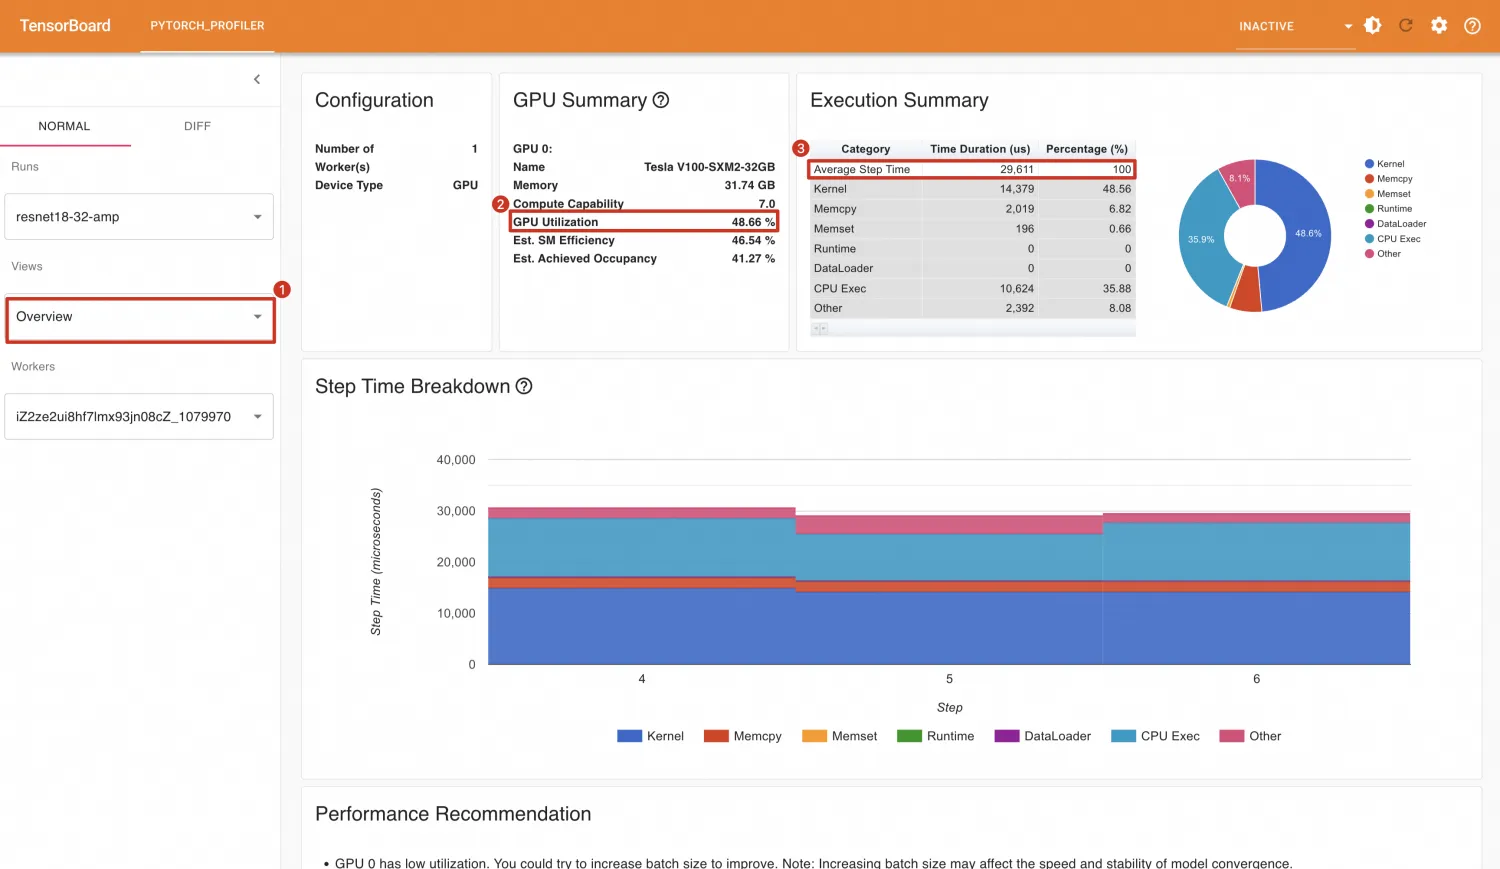This screenshot has height=869, width=1500.
Task: Click the Memset entry in the pie chart legend
Action: 1388,194
